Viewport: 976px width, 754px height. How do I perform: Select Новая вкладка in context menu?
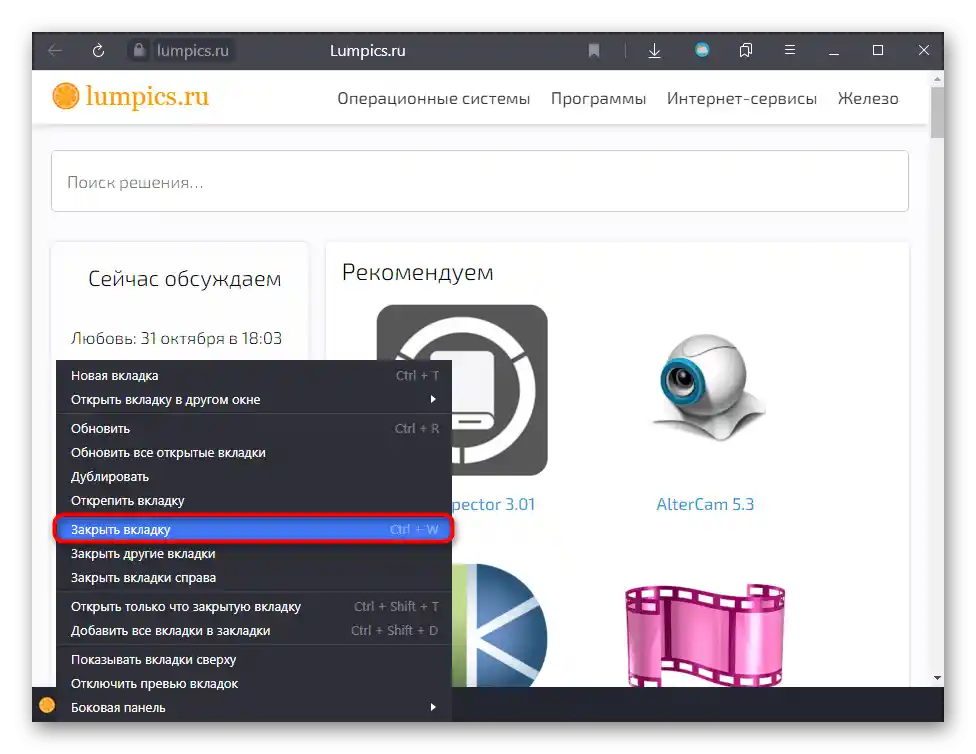(x=254, y=375)
